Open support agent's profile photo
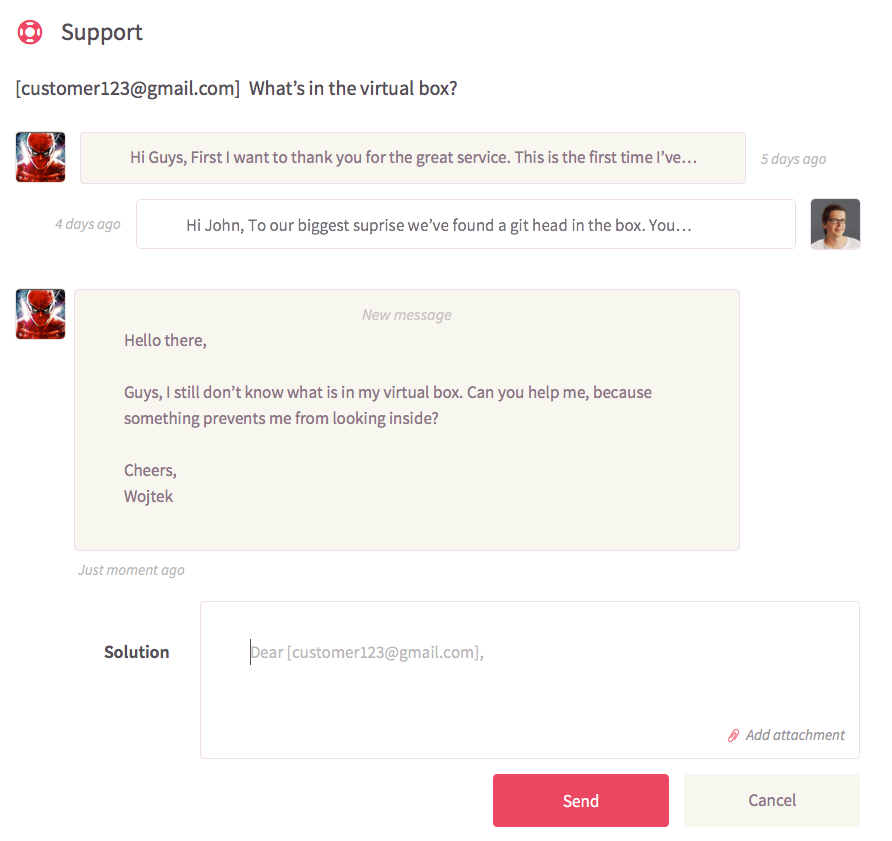 tap(835, 224)
